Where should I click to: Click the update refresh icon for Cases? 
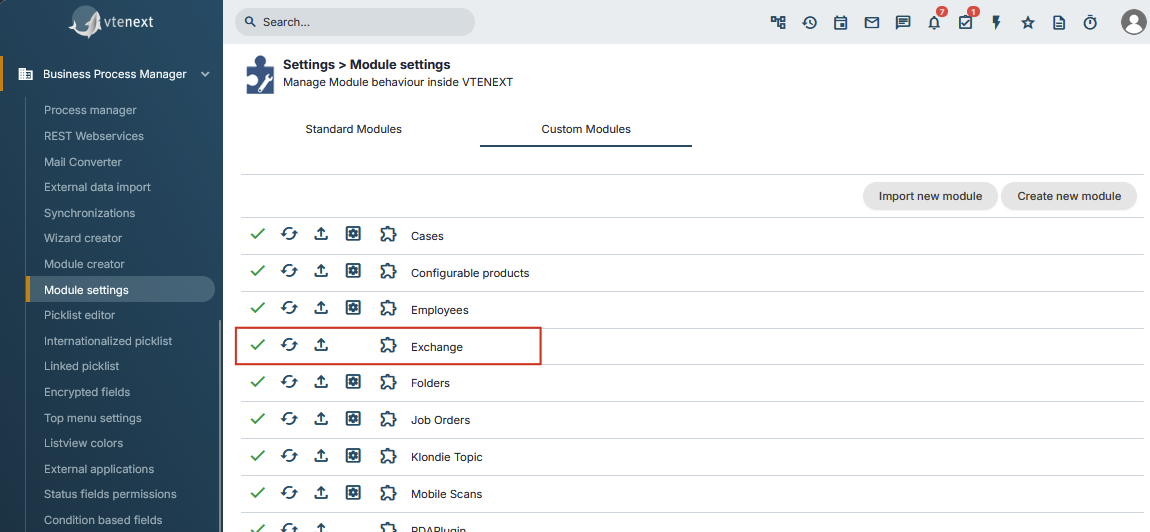click(289, 234)
